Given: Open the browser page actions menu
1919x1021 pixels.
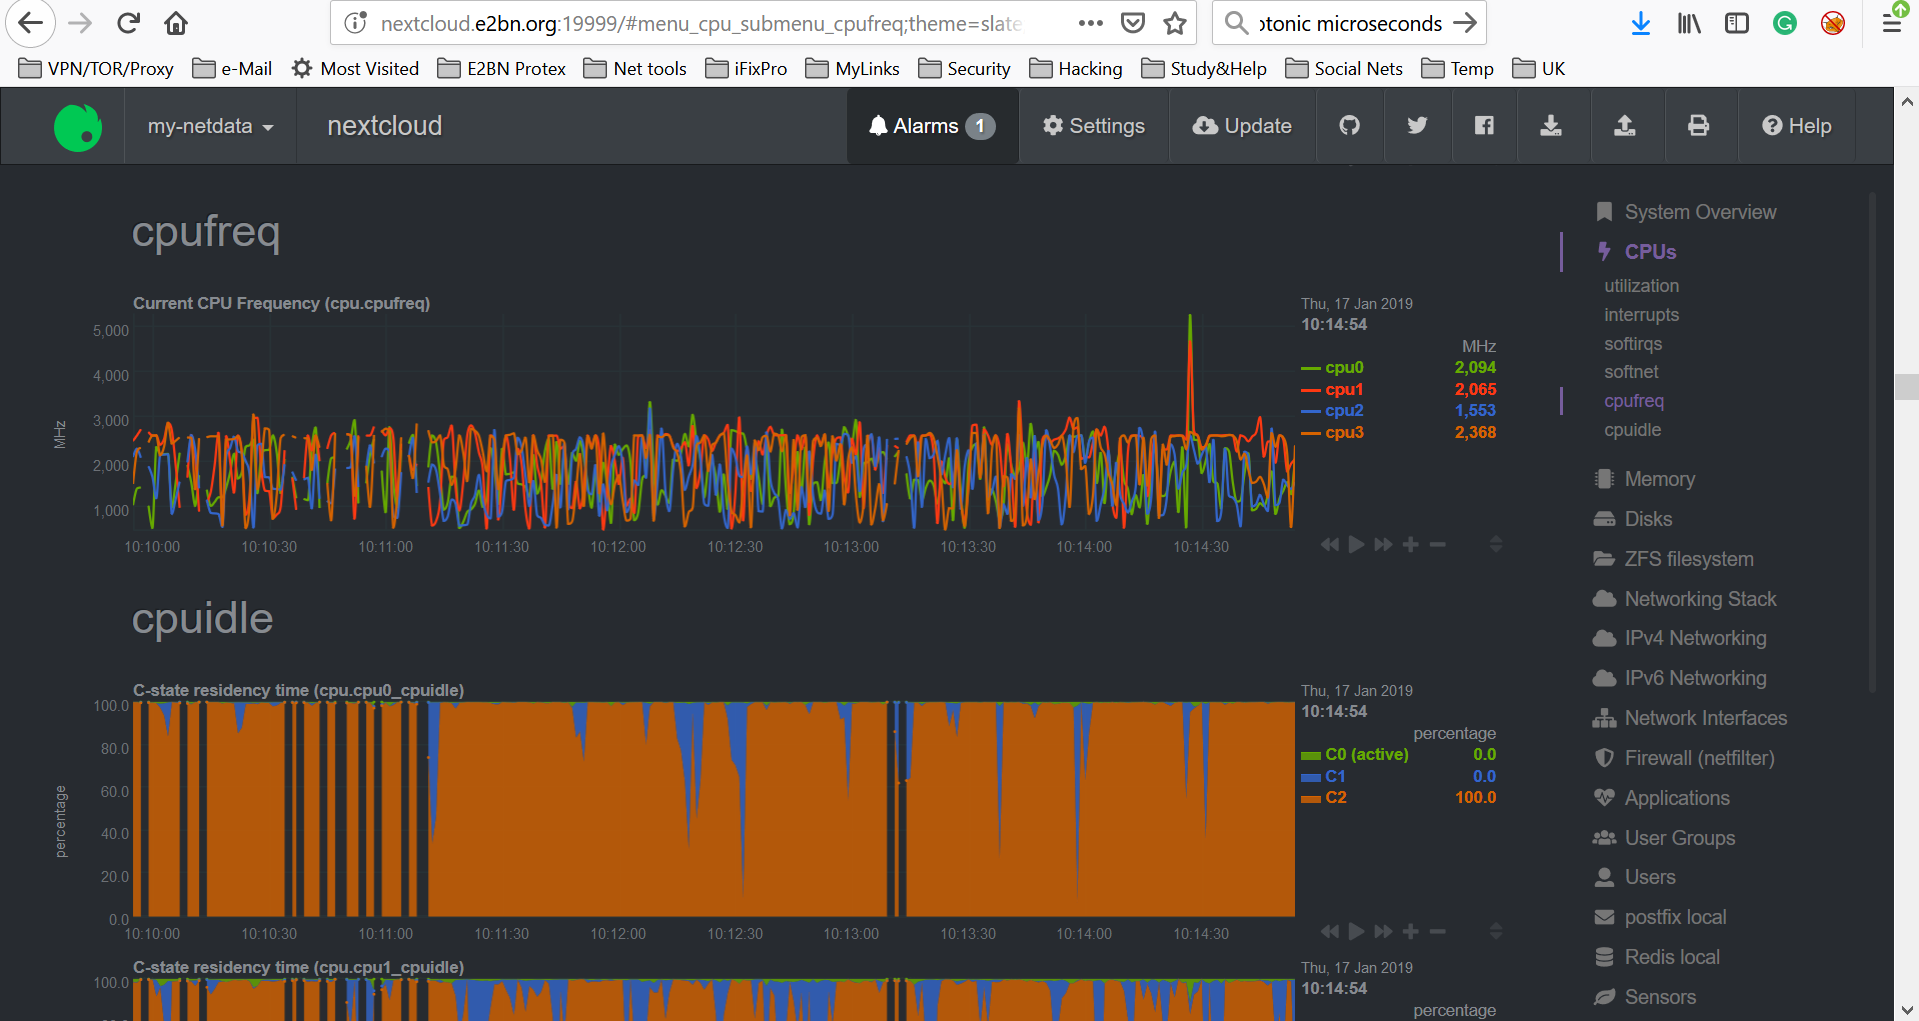Looking at the screenshot, I should (x=1089, y=22).
